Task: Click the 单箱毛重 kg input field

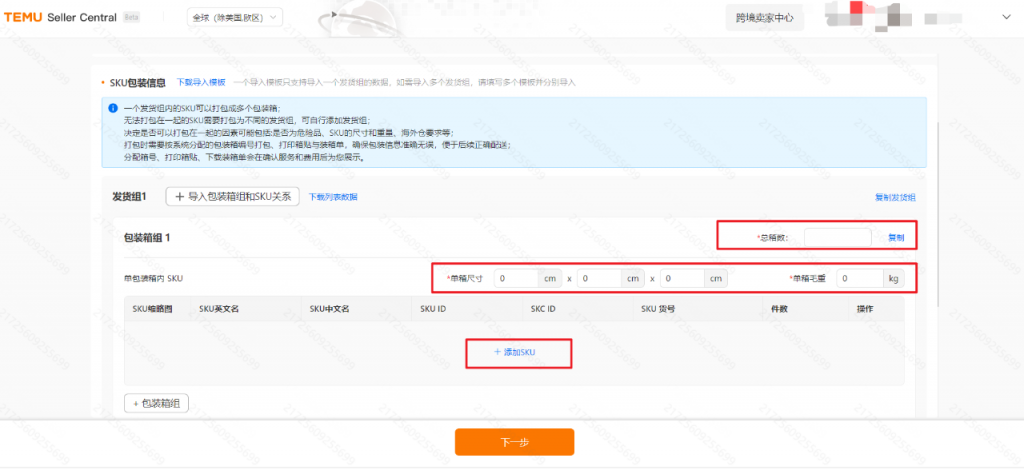Action: click(x=859, y=279)
